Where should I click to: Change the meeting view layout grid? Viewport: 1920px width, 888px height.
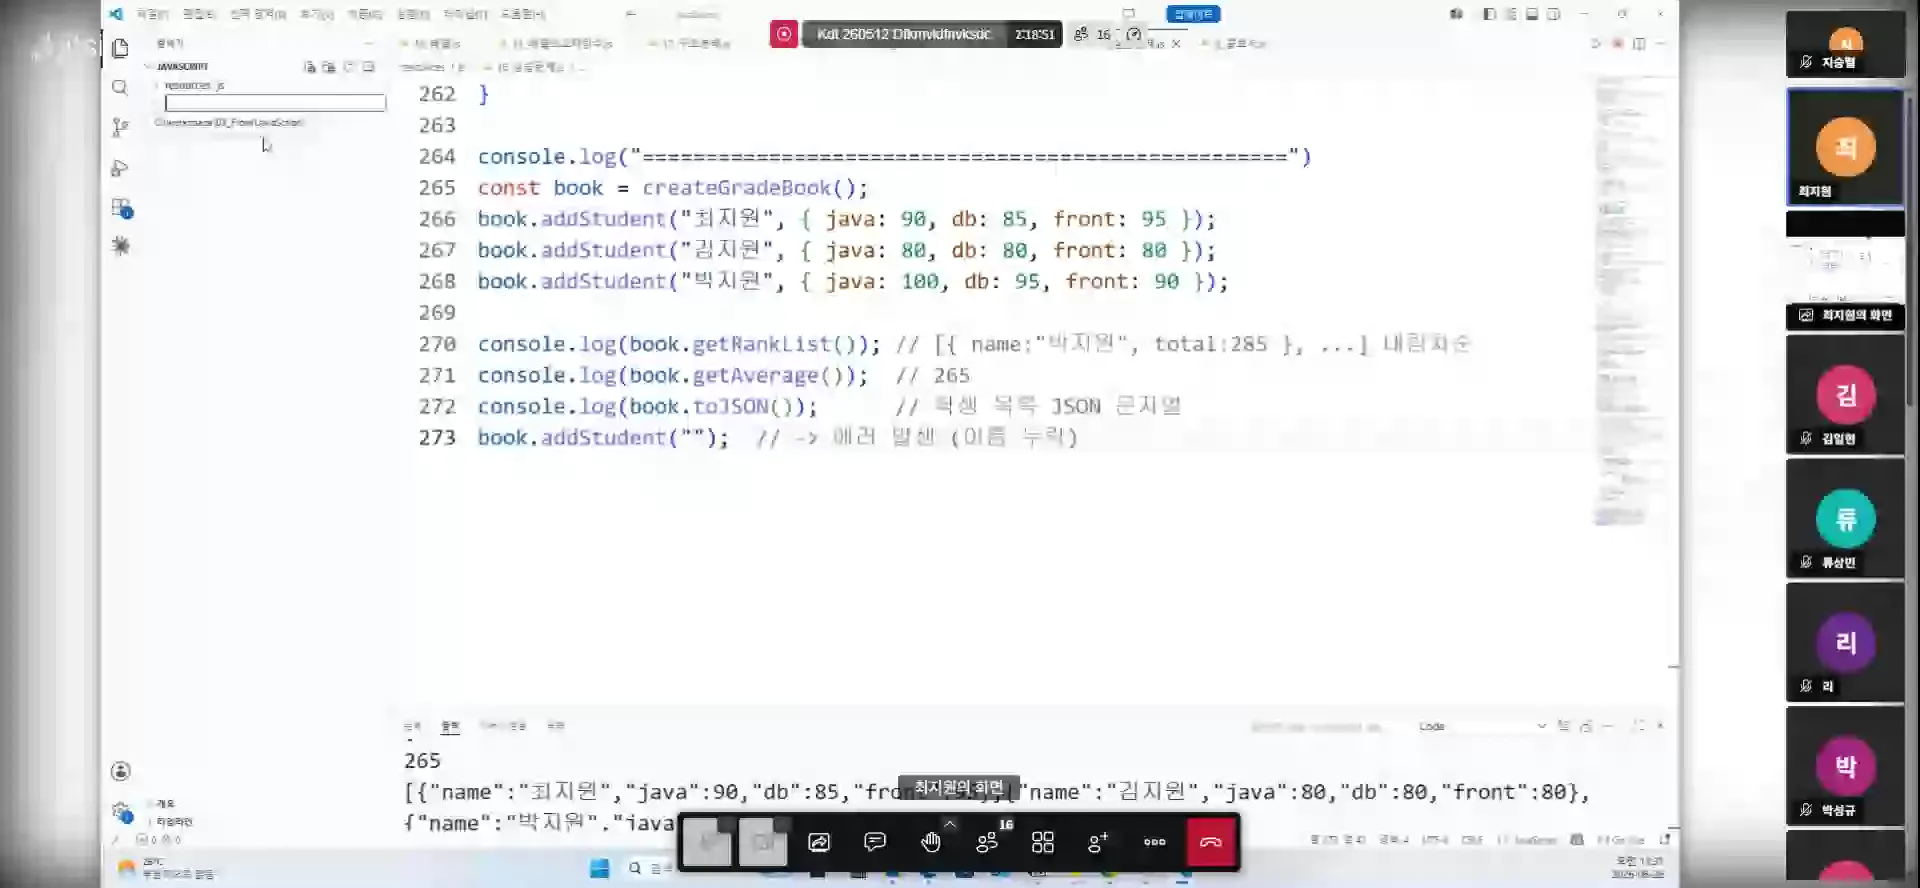(1043, 842)
